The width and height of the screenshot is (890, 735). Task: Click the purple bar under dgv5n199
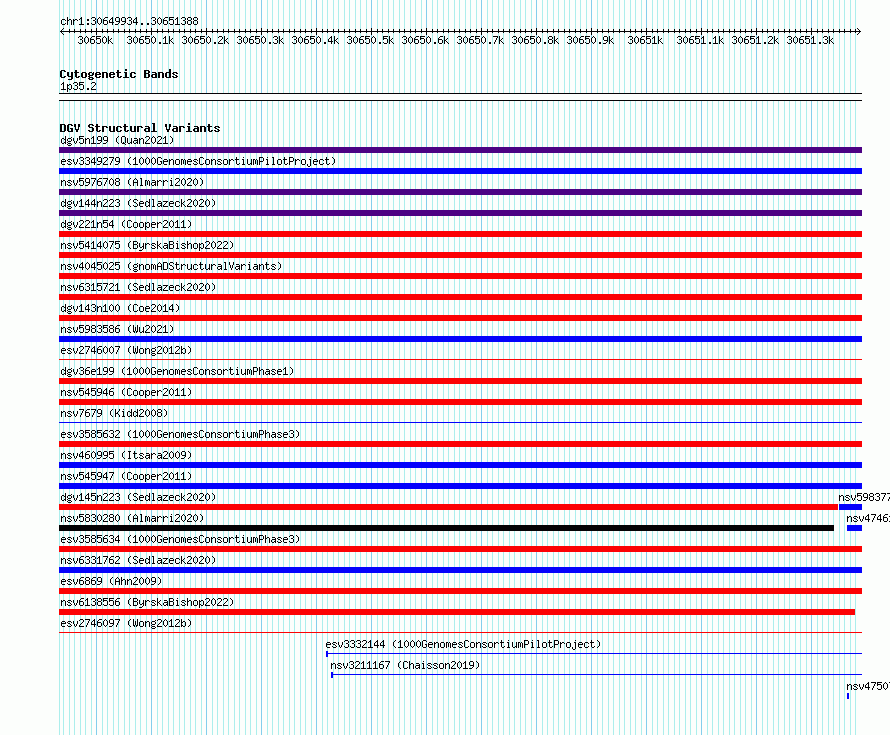coord(460,150)
